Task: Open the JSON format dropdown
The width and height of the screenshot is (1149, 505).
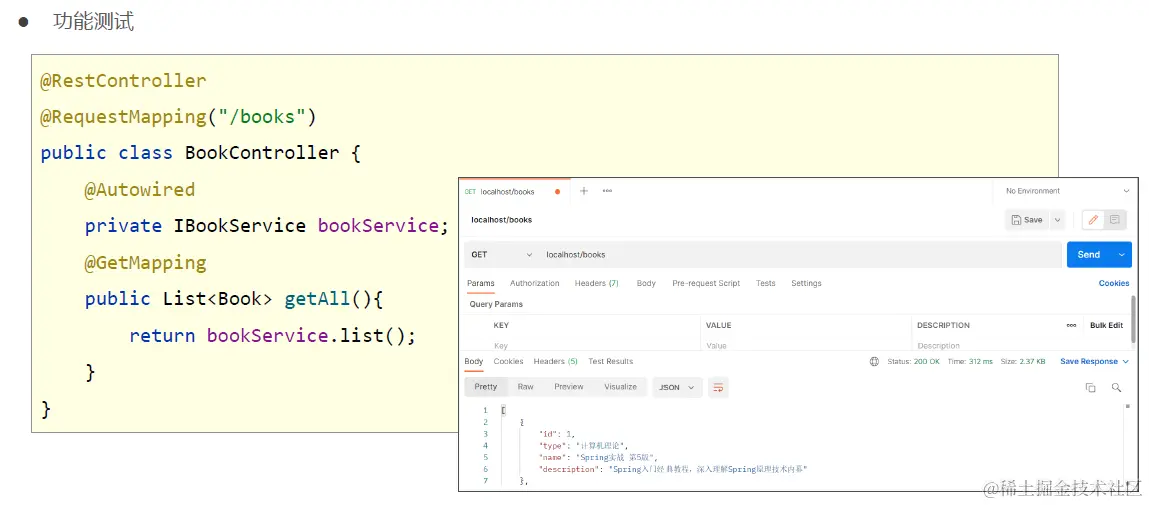Action: click(x=677, y=387)
